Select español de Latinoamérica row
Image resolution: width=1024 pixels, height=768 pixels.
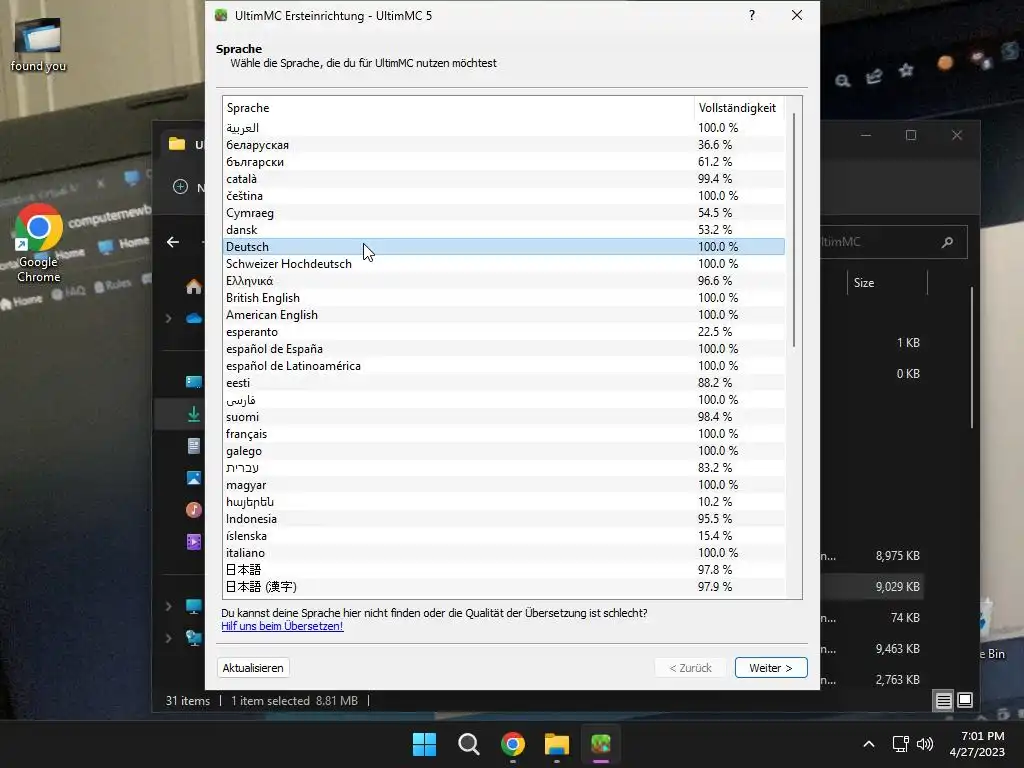[x=504, y=366]
